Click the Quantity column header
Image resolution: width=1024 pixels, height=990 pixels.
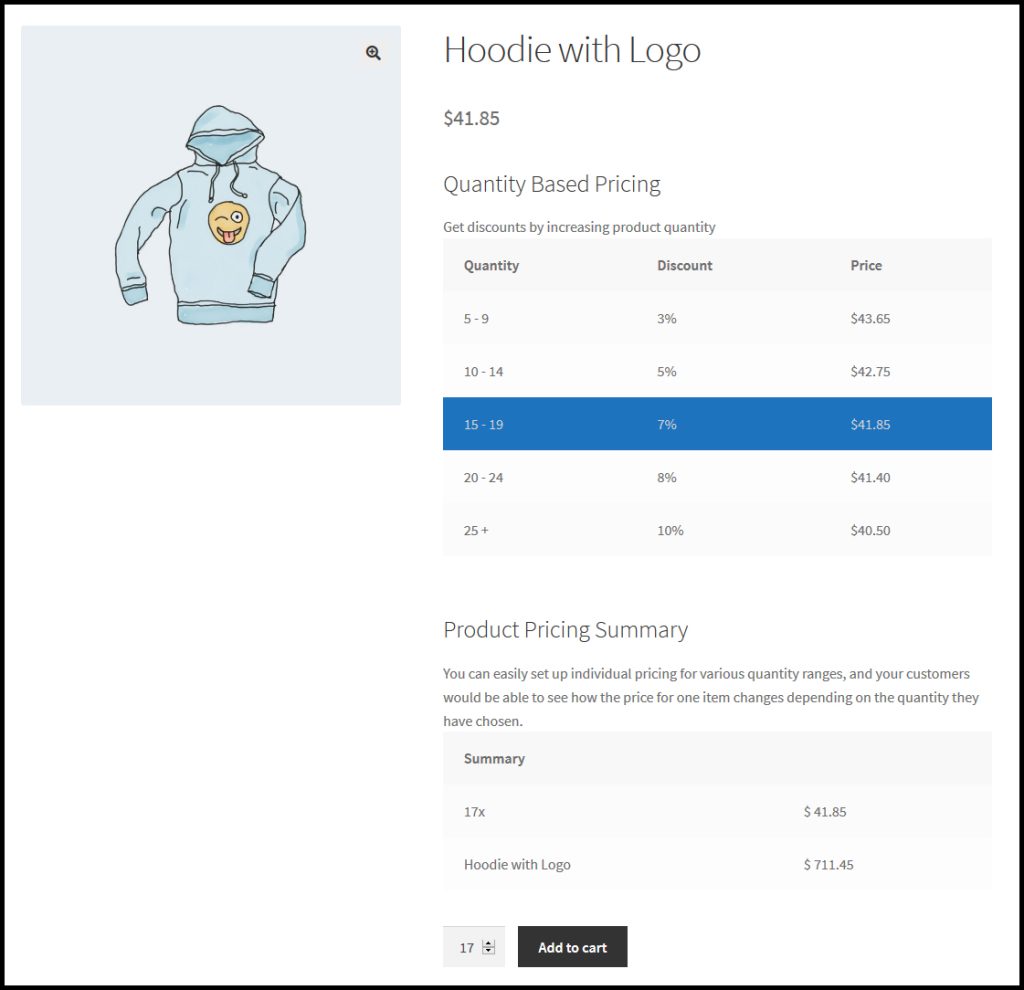tap(491, 266)
